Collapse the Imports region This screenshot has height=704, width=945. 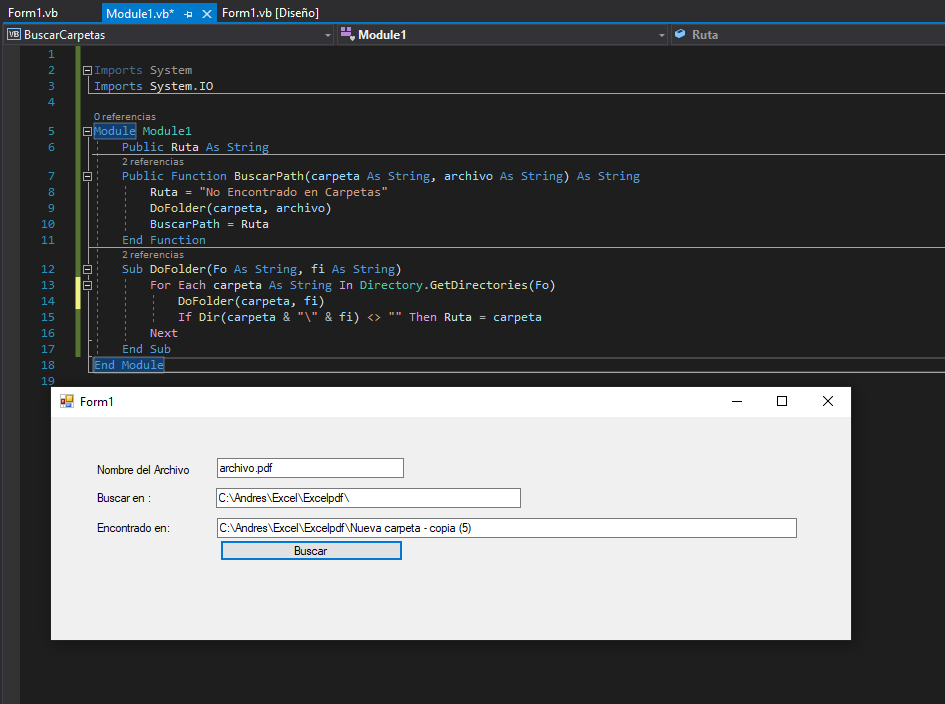point(87,71)
